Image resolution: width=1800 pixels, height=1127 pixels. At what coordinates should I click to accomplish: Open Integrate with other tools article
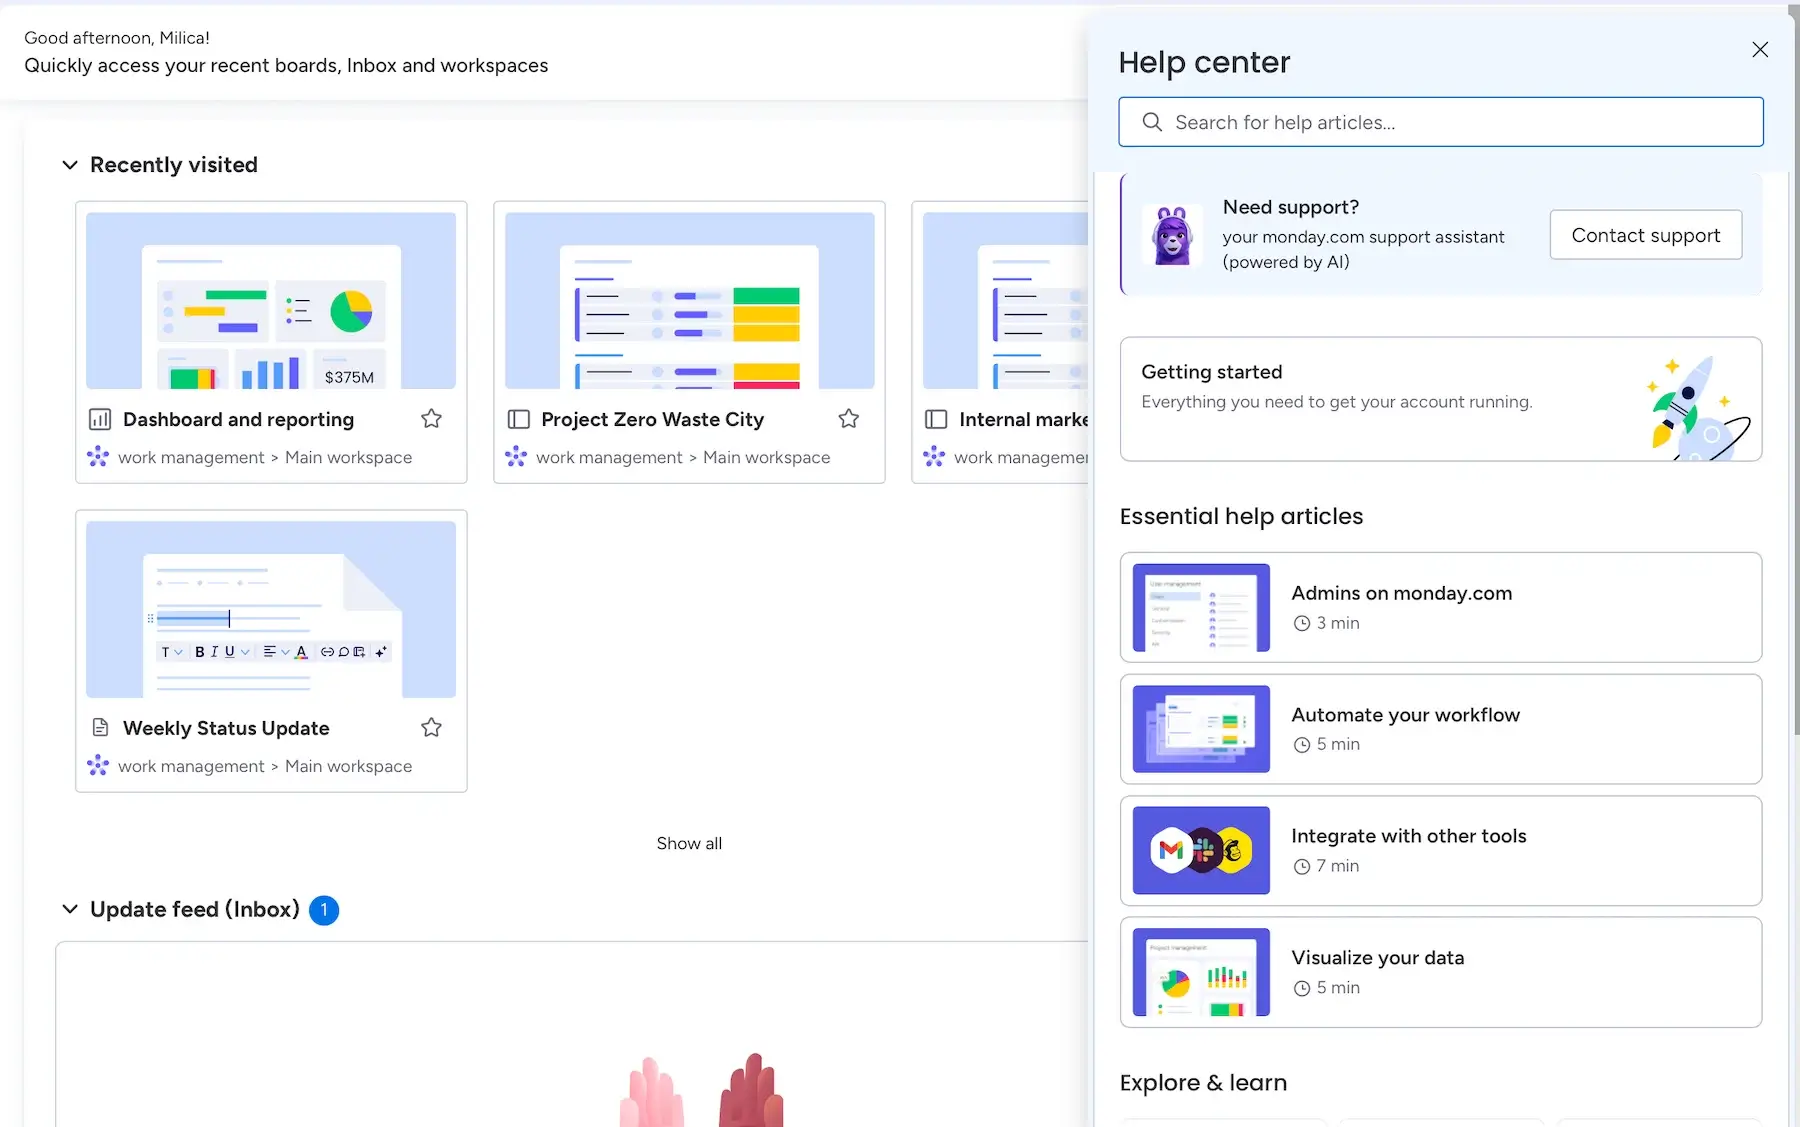1440,851
